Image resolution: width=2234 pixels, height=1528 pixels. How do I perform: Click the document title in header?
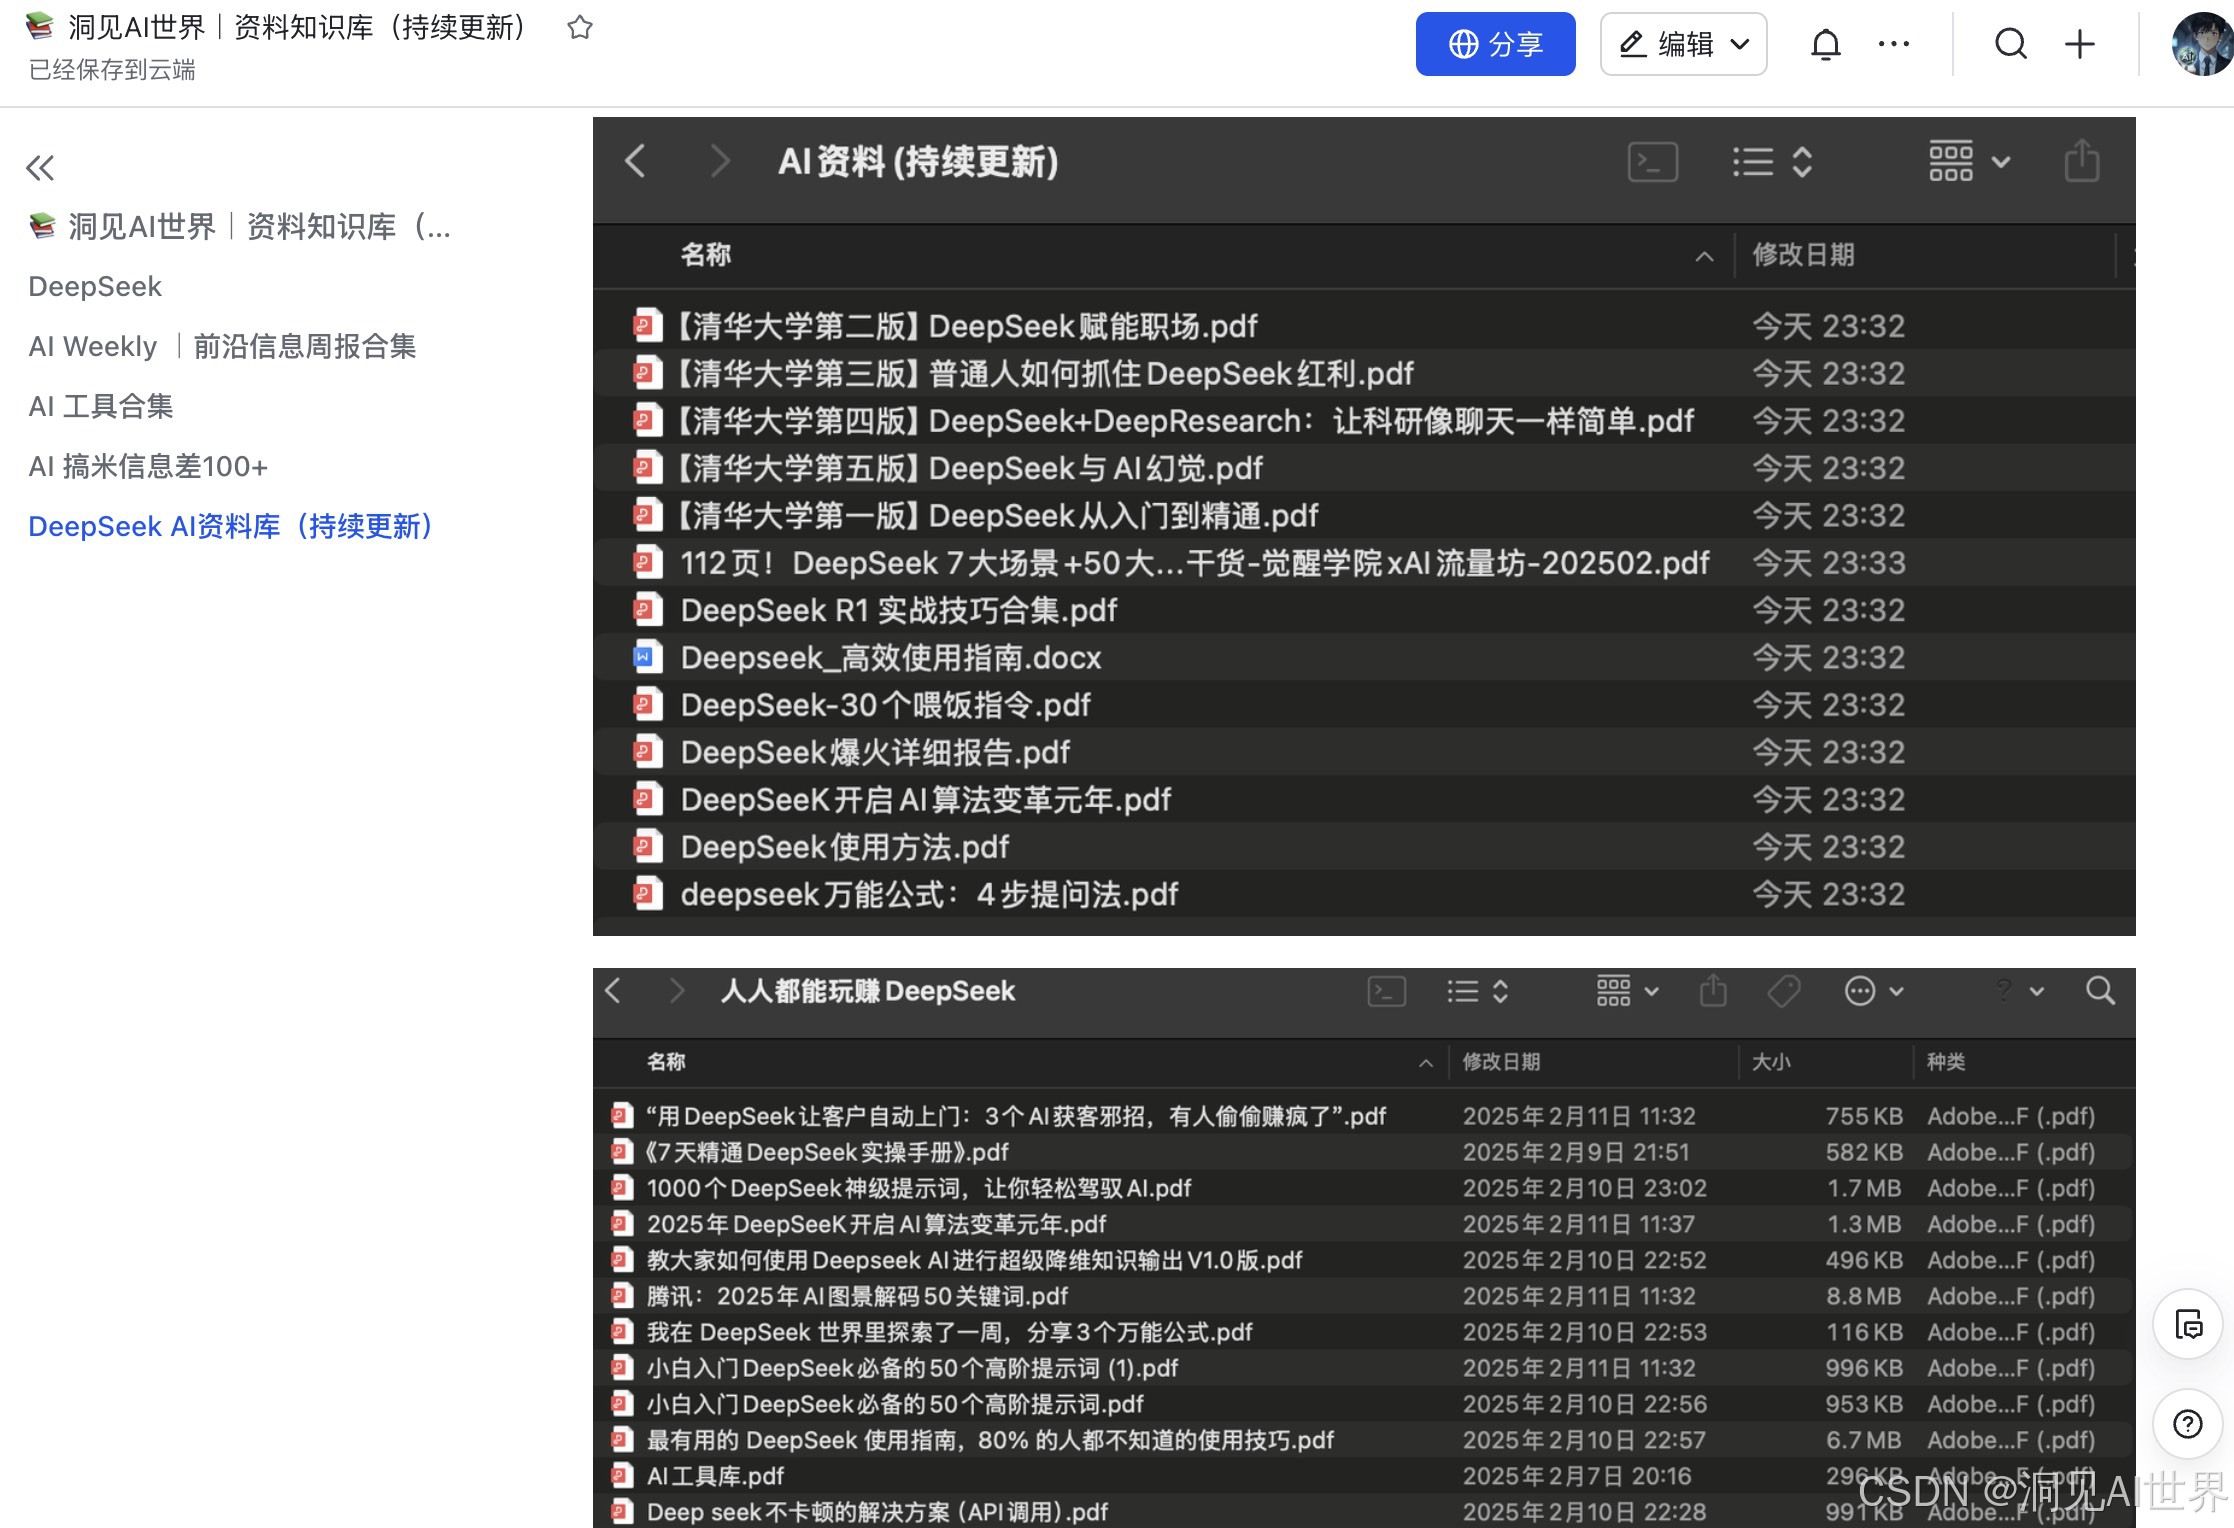coord(297,28)
